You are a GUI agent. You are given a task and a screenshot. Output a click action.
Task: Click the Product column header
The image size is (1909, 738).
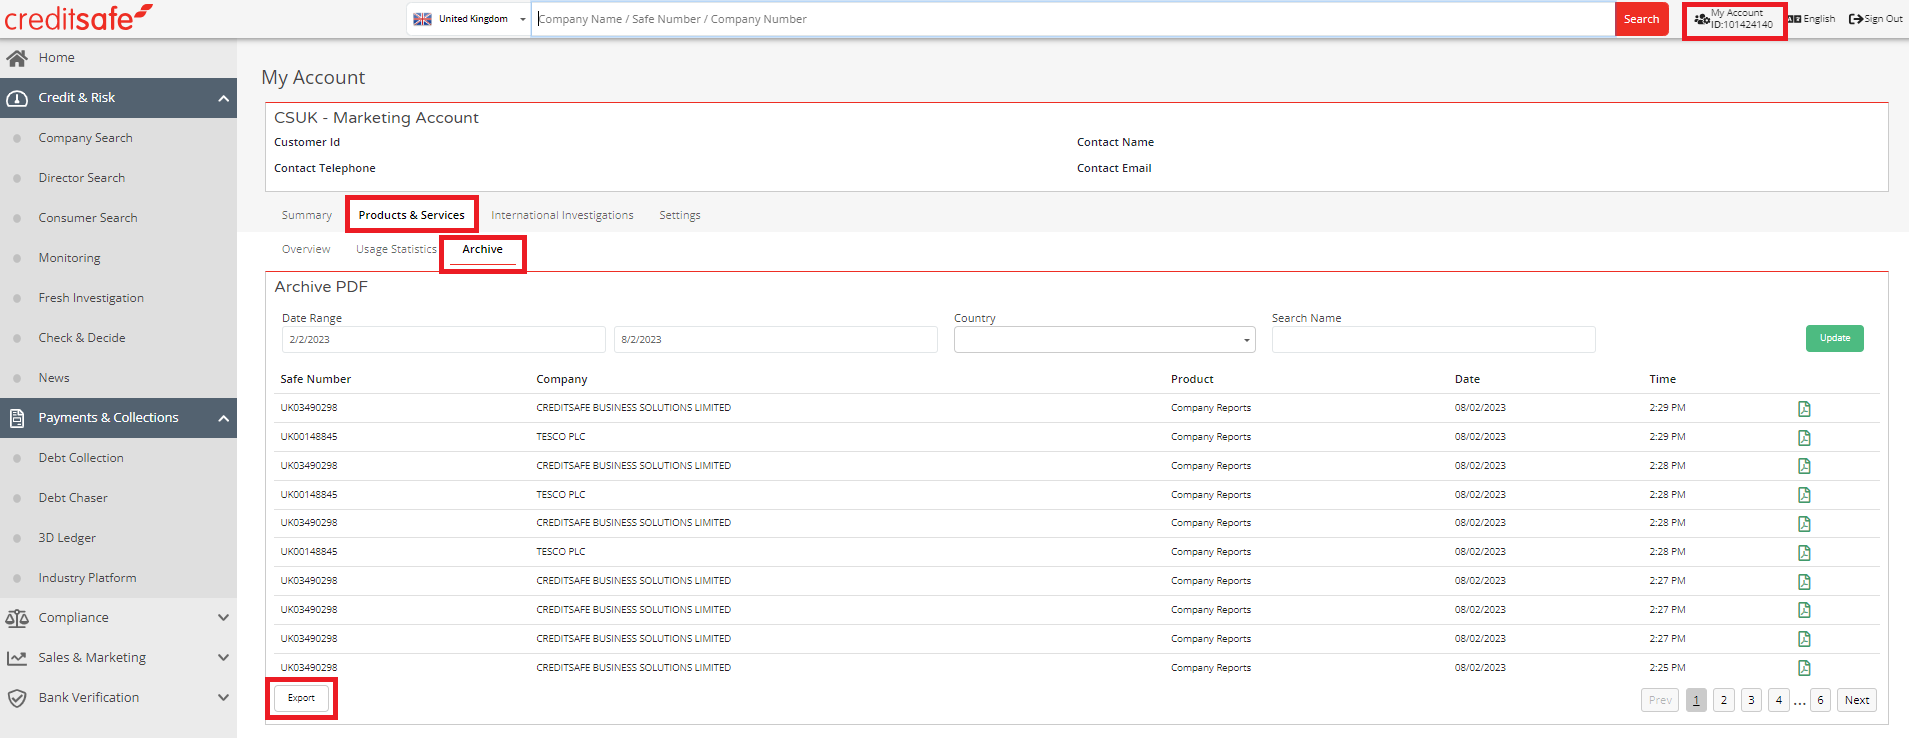pyautogui.click(x=1192, y=379)
